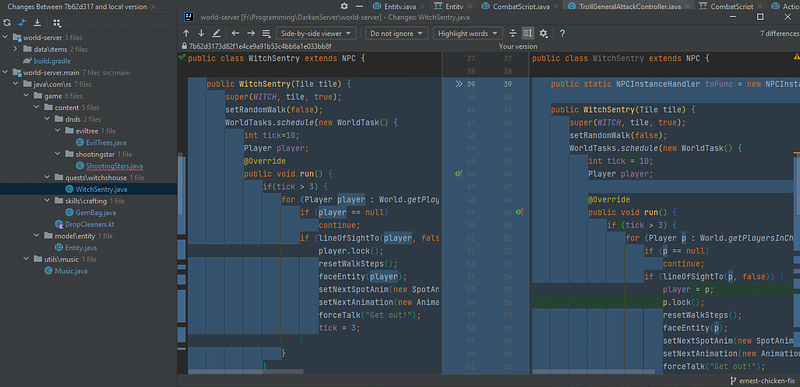Open the Side-by-side viewer dropdown

tap(316, 33)
